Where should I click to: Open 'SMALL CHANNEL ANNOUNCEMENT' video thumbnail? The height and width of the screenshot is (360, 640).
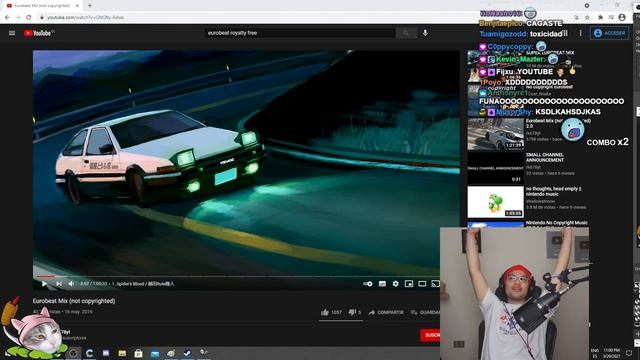(496, 168)
